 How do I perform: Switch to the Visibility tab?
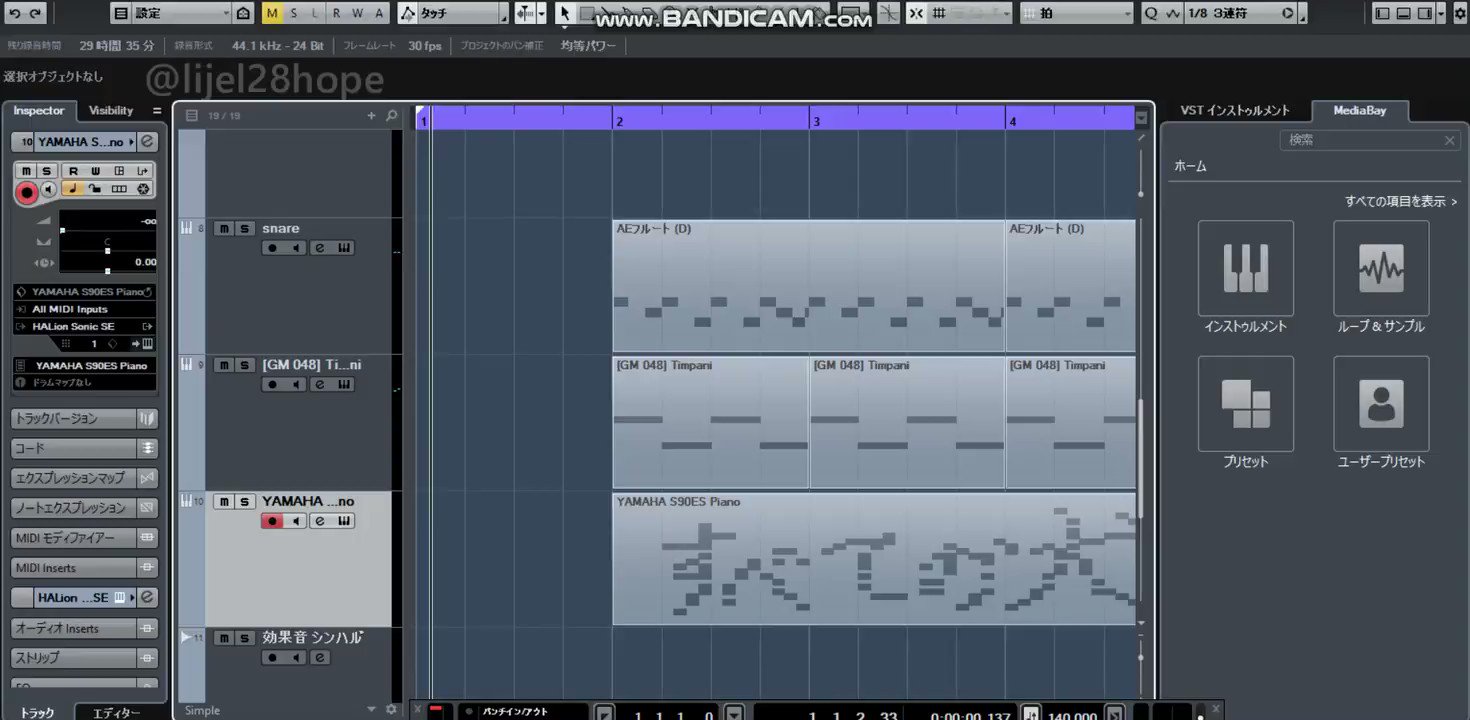click(x=111, y=111)
